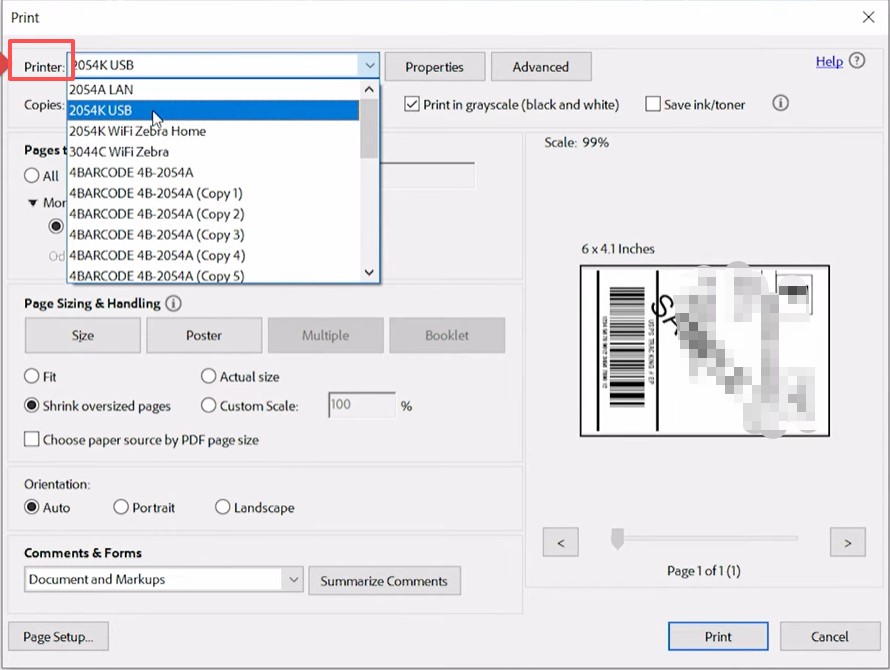The height and width of the screenshot is (670, 890).
Task: Collapse the Printer dropdown list
Action: pos(369,66)
